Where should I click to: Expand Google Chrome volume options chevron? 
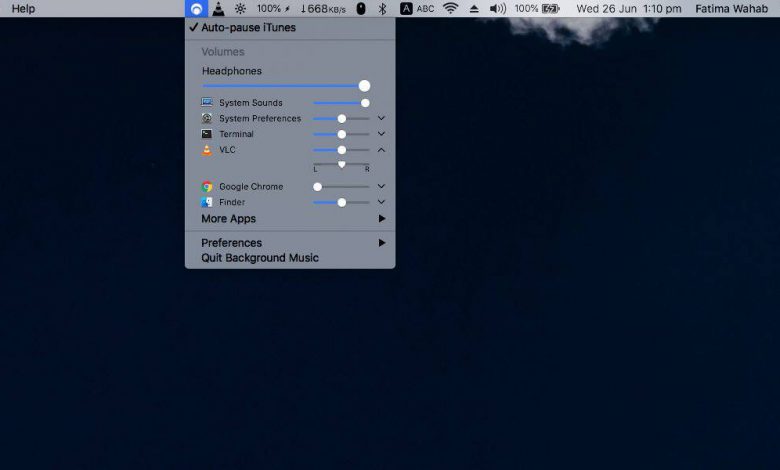tap(381, 187)
